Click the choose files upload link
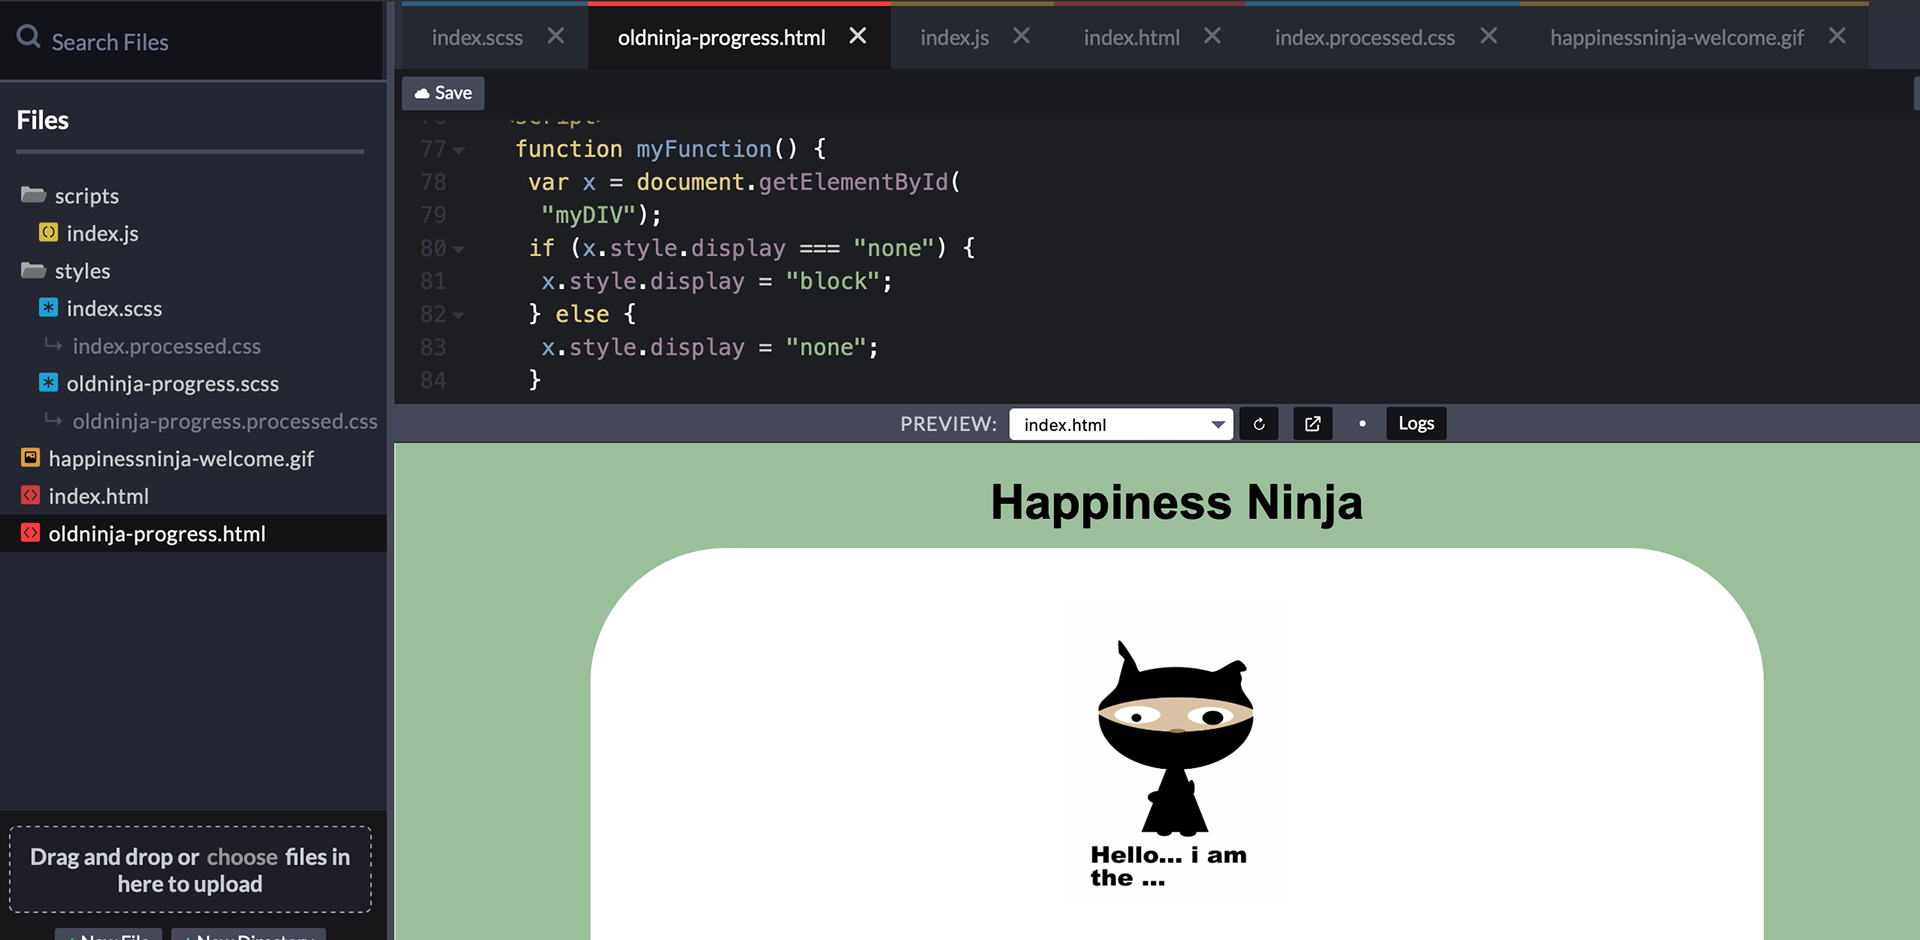This screenshot has height=940, width=1920. 242,857
